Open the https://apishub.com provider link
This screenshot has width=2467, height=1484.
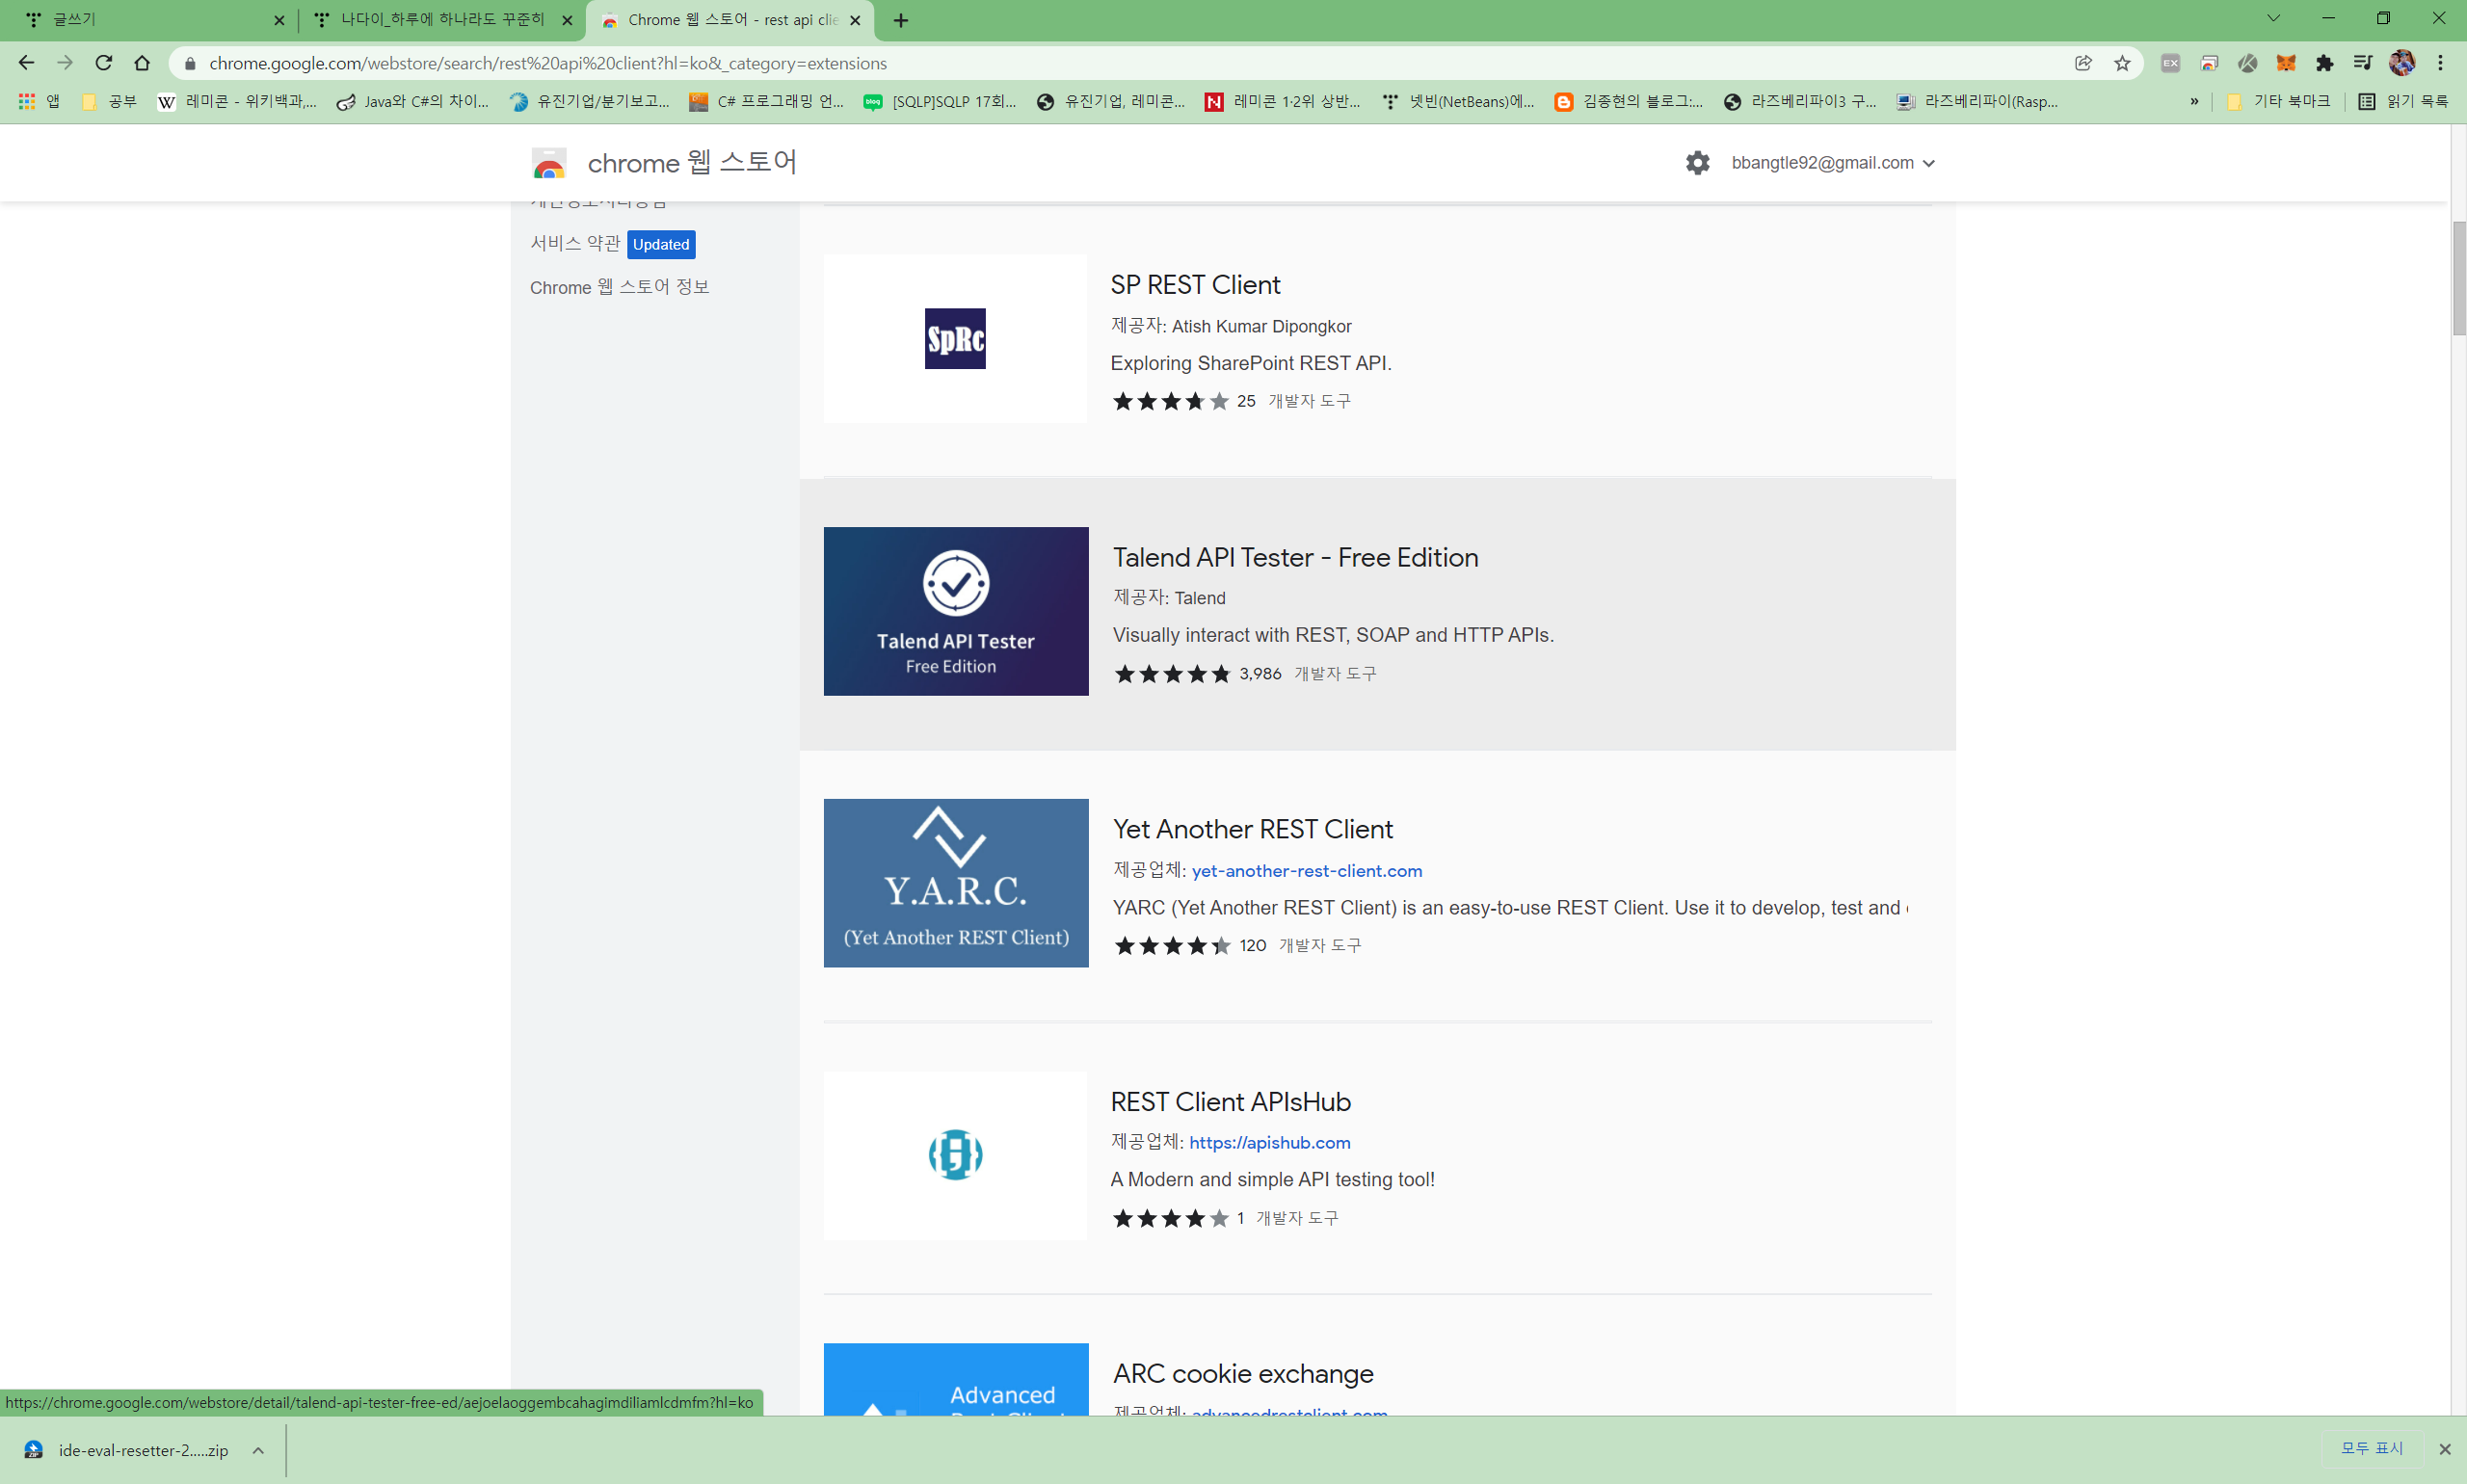(x=1269, y=1142)
